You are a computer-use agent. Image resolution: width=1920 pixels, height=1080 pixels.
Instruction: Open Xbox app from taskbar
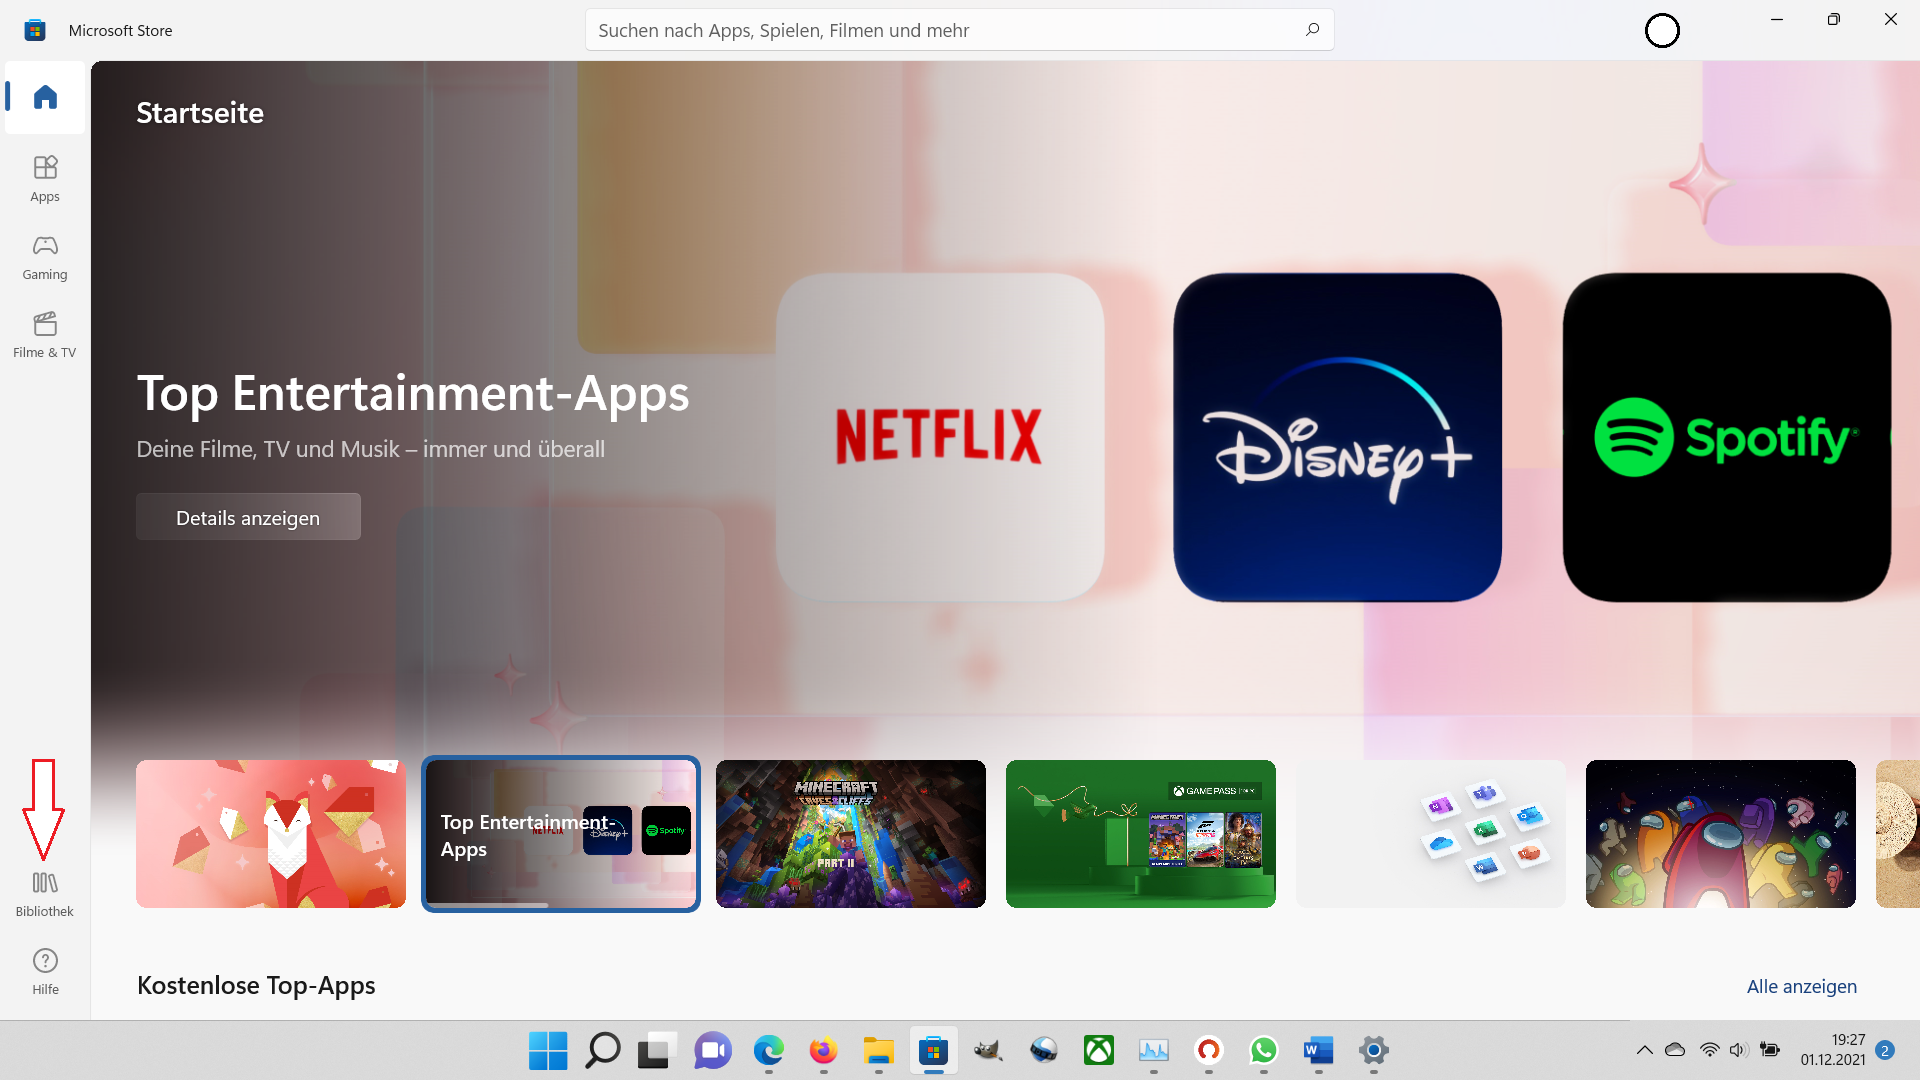tap(1099, 1050)
